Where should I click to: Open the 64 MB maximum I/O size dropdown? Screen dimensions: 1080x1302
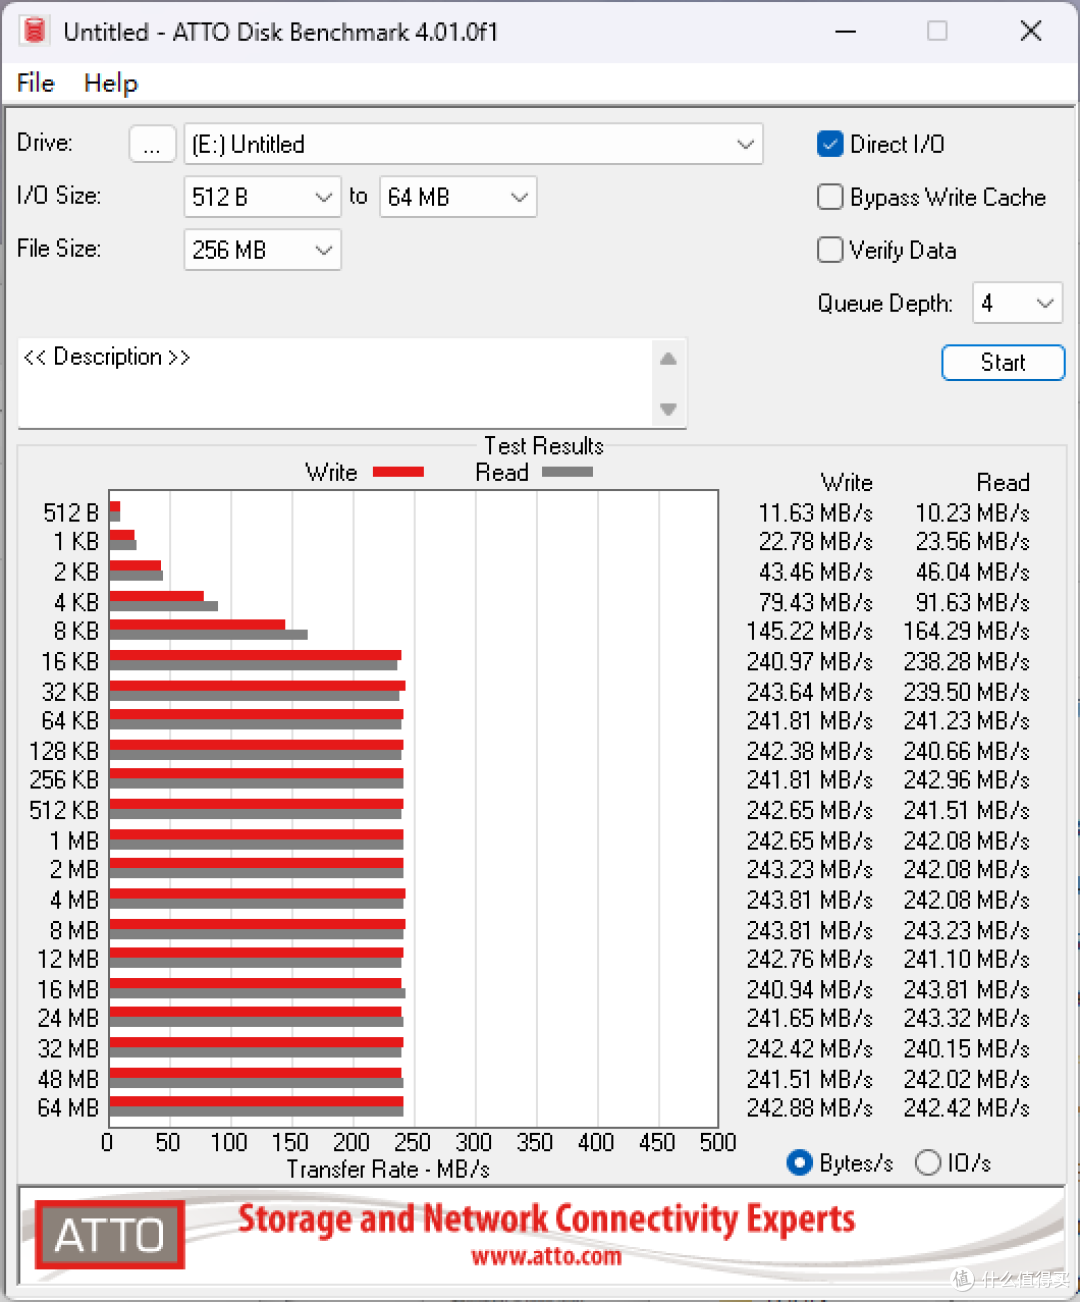[x=458, y=197]
